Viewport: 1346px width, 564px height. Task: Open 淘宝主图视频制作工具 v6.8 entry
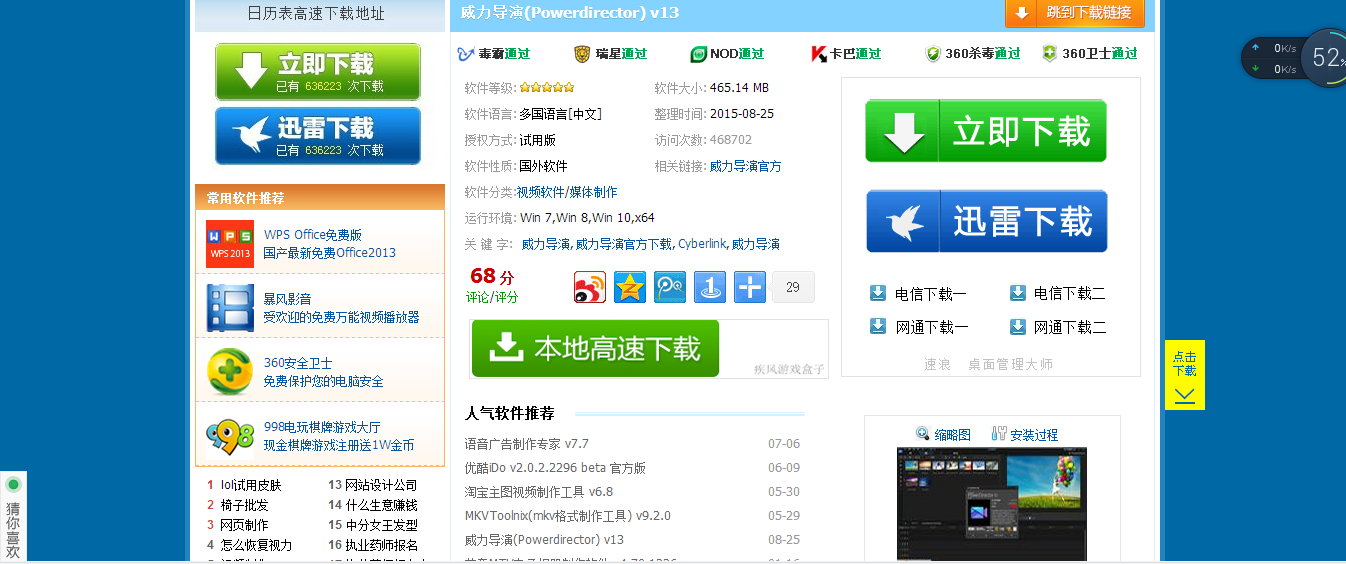coord(539,492)
